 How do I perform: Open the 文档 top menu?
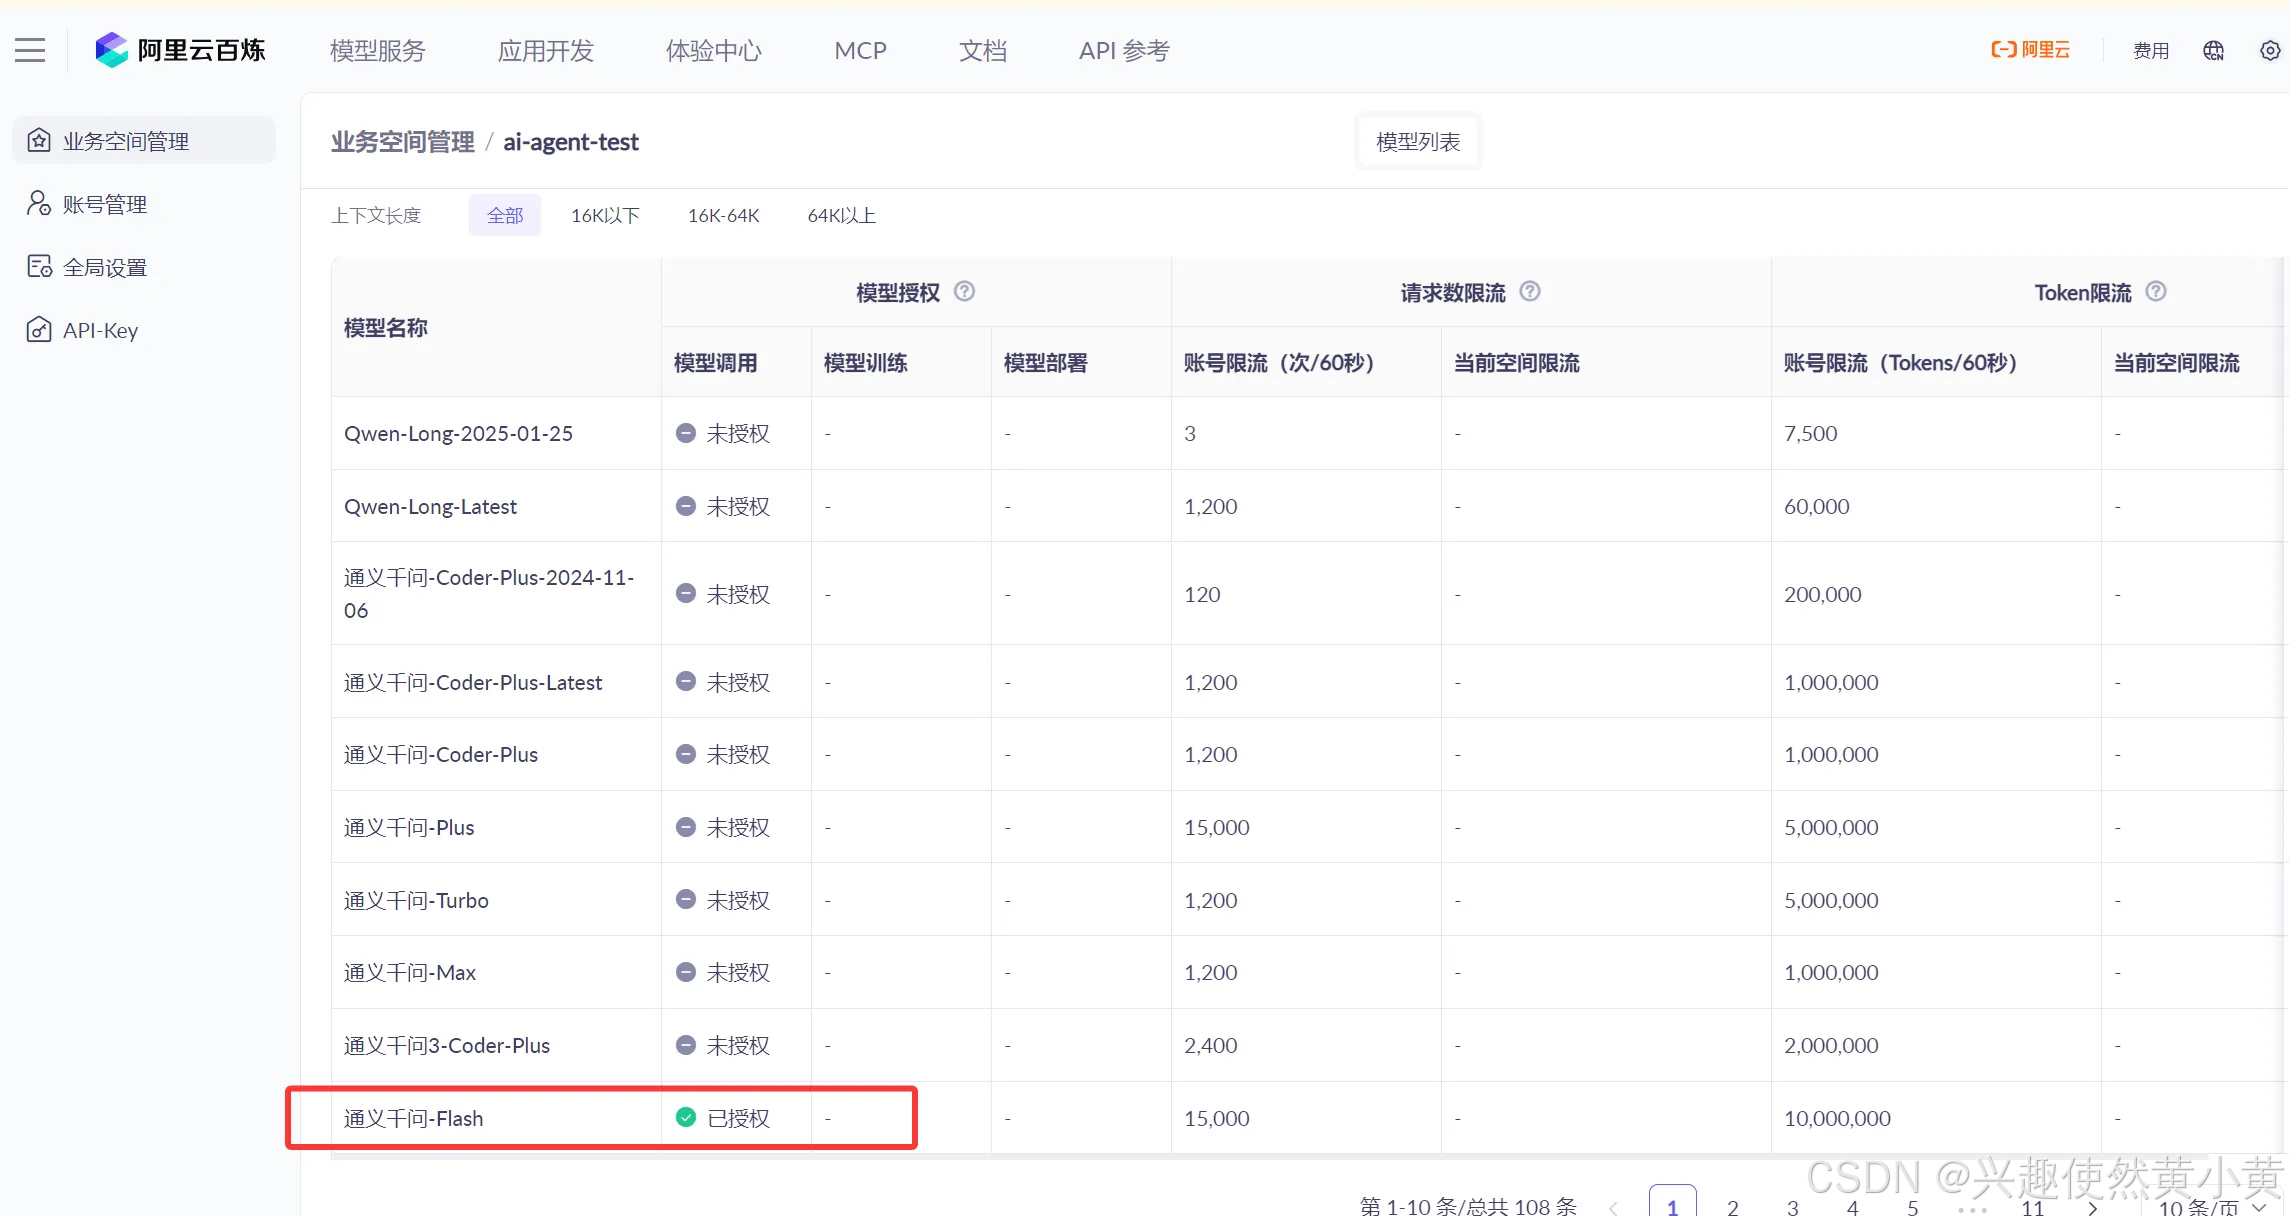pyautogui.click(x=983, y=50)
